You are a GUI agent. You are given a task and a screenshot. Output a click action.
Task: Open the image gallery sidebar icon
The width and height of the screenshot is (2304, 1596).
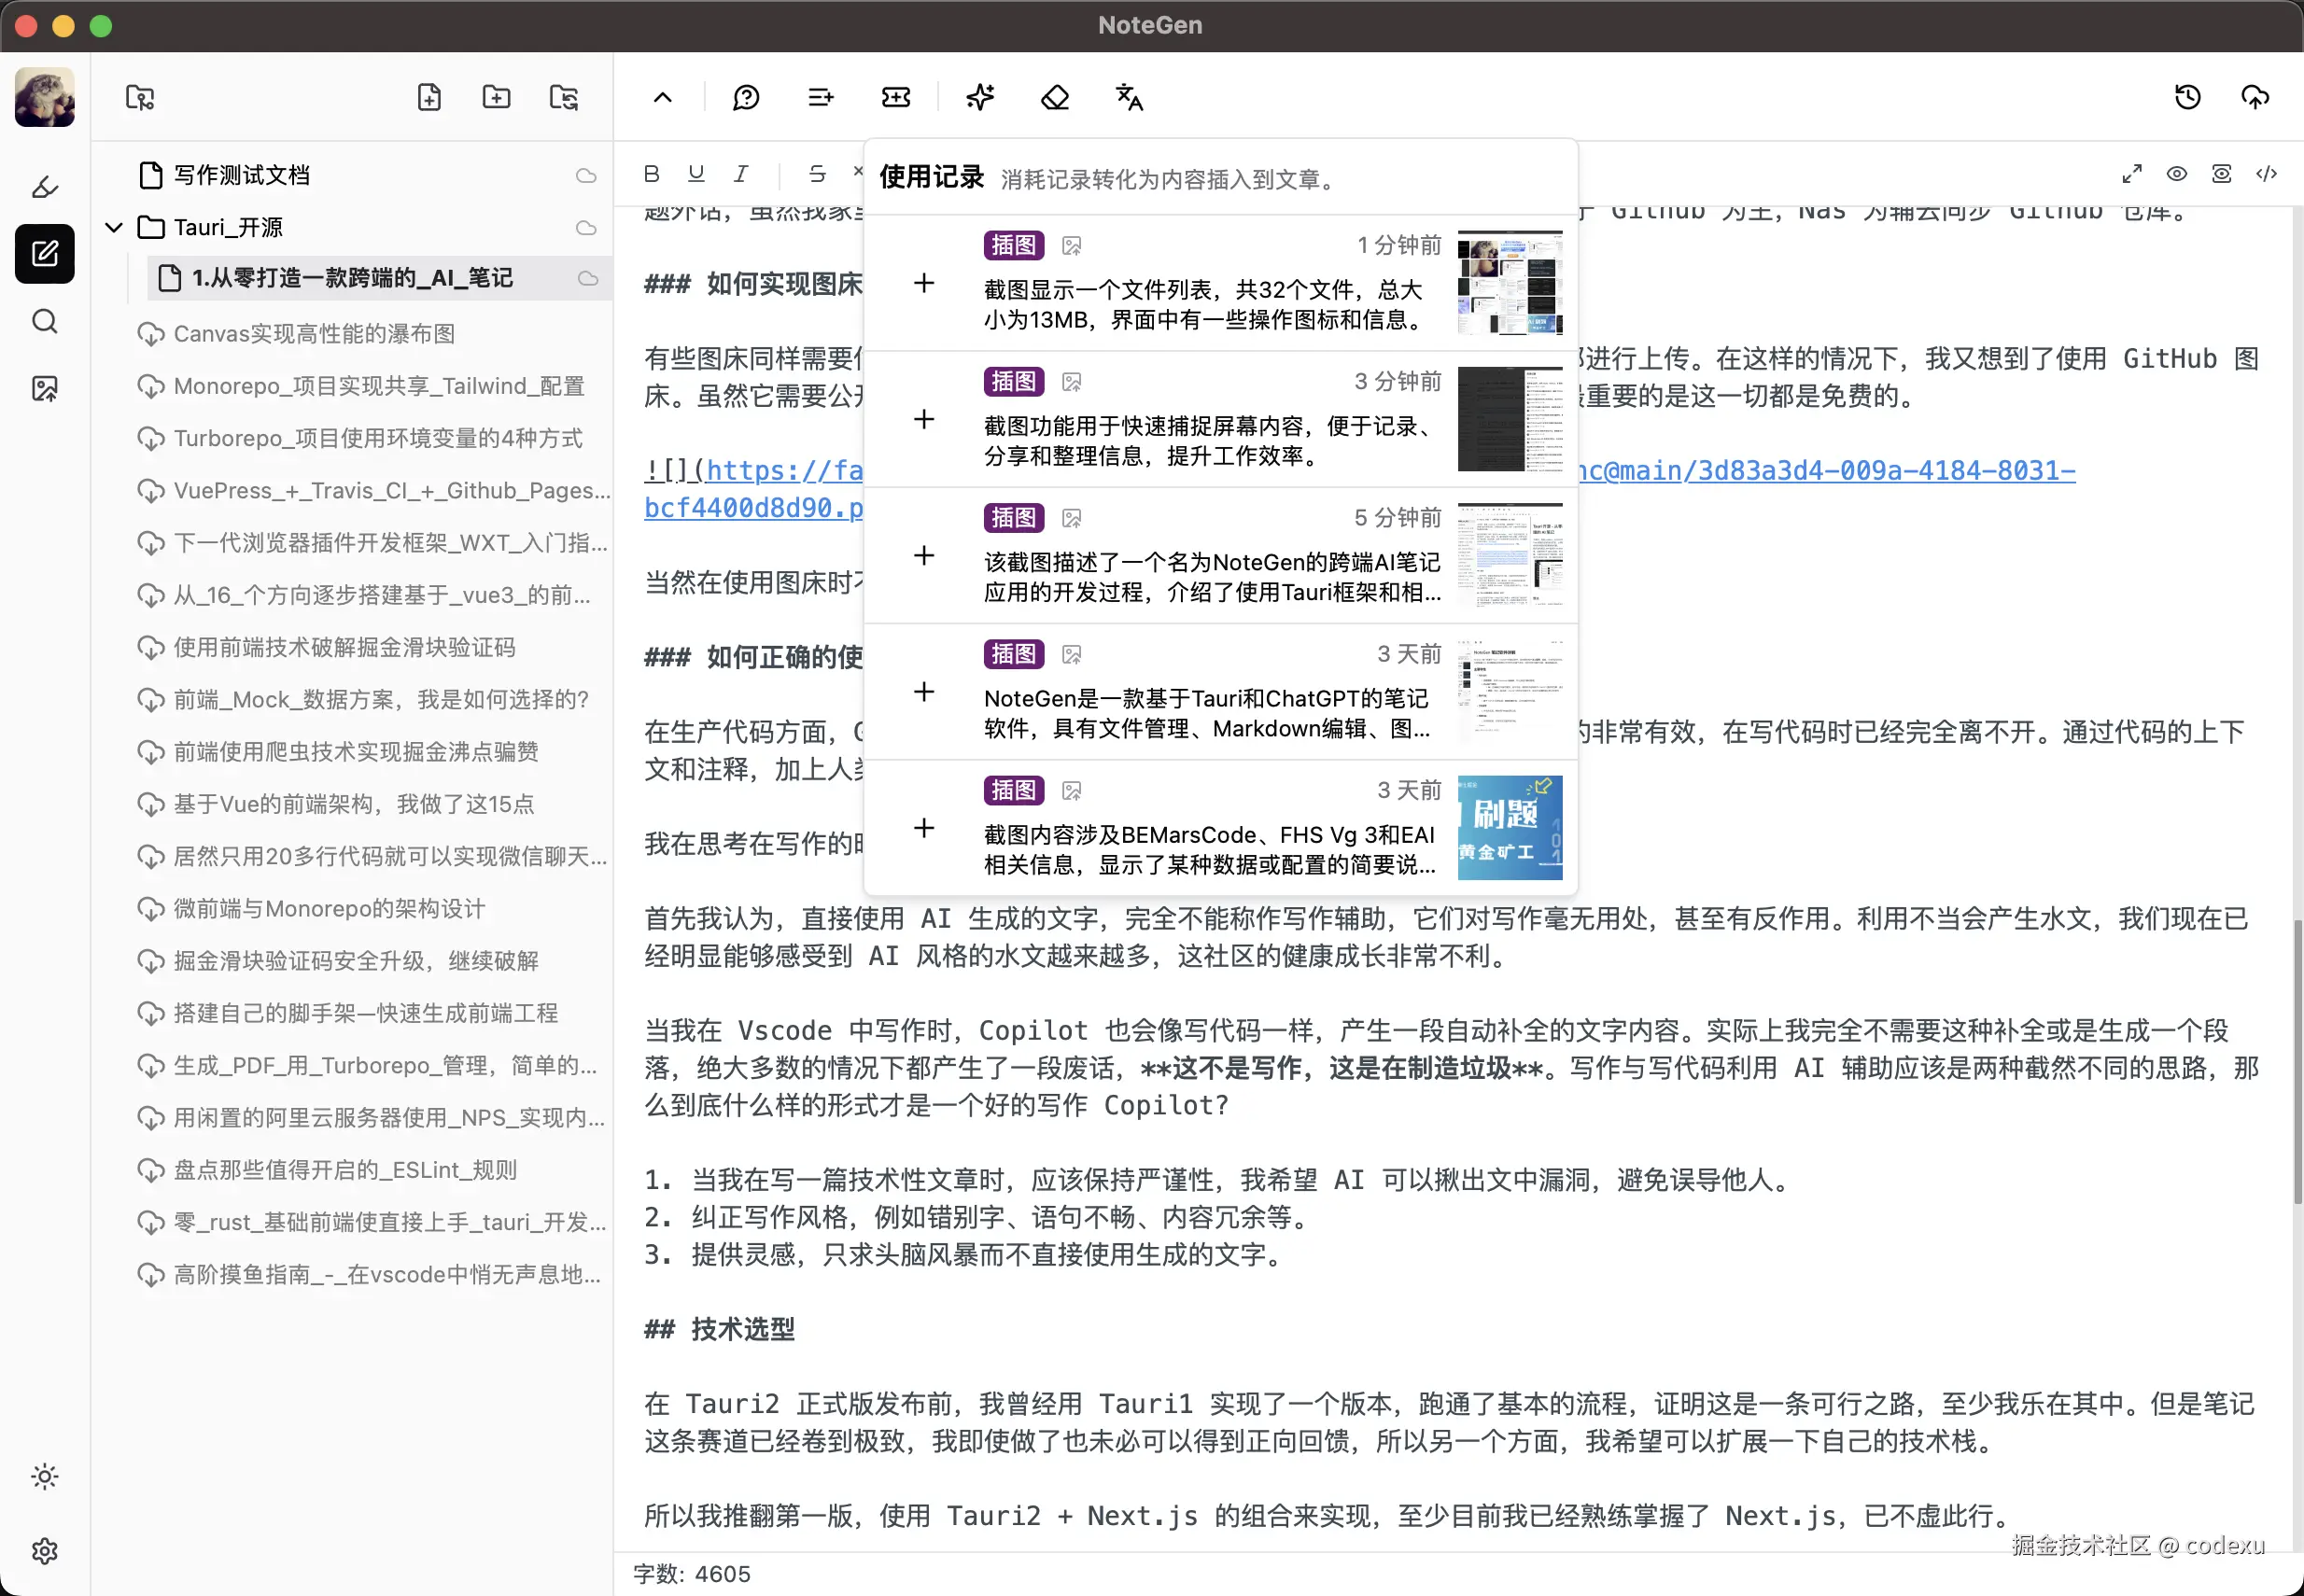[44, 388]
